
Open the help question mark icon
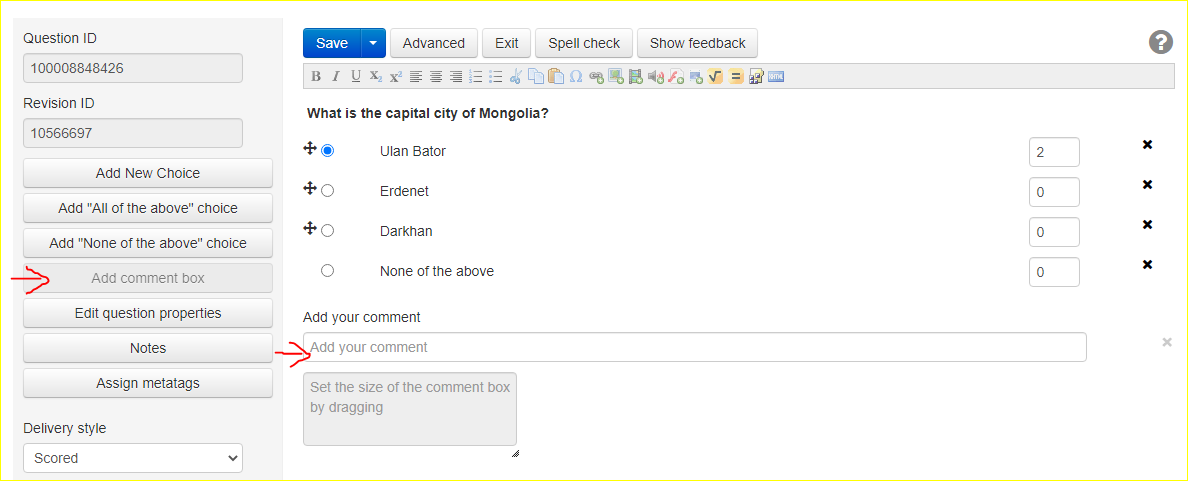point(1160,42)
